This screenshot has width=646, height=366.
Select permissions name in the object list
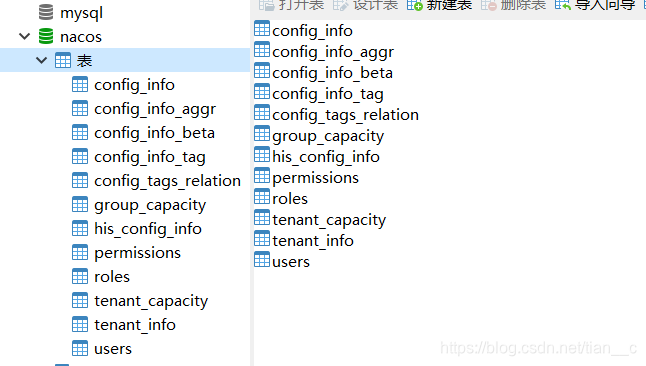[x=316, y=178]
